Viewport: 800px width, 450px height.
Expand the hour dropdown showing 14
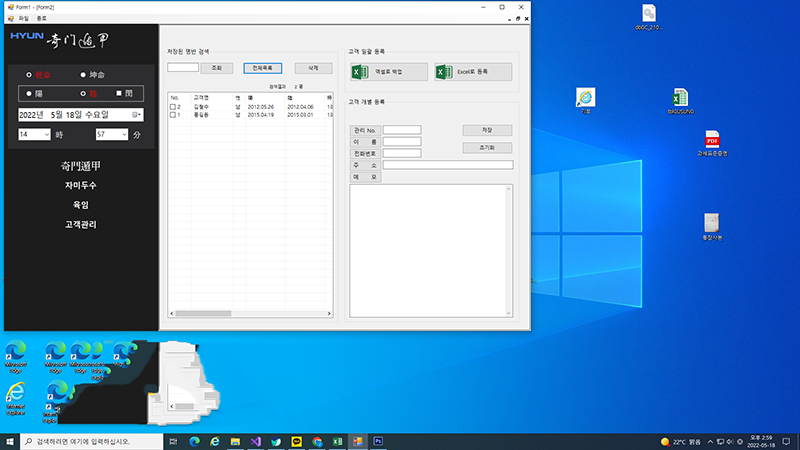pyautogui.click(x=46, y=135)
